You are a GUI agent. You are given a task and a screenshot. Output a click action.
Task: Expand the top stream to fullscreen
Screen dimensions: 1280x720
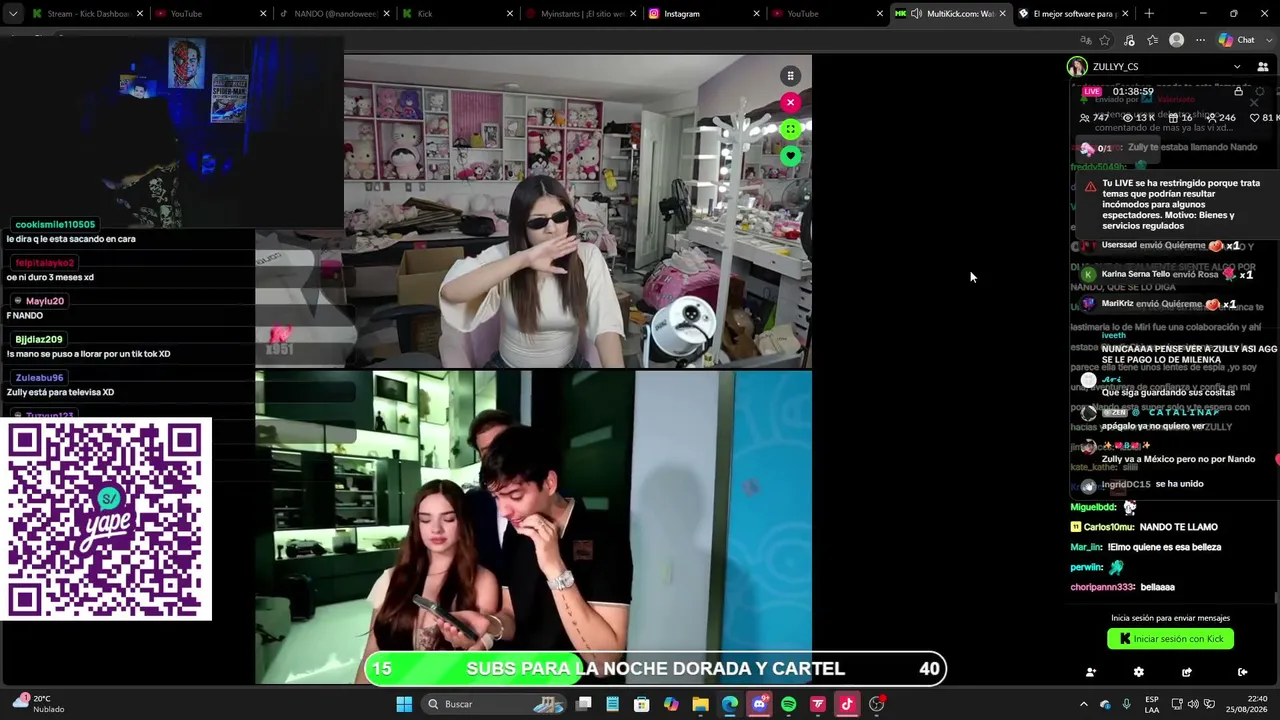(x=790, y=129)
